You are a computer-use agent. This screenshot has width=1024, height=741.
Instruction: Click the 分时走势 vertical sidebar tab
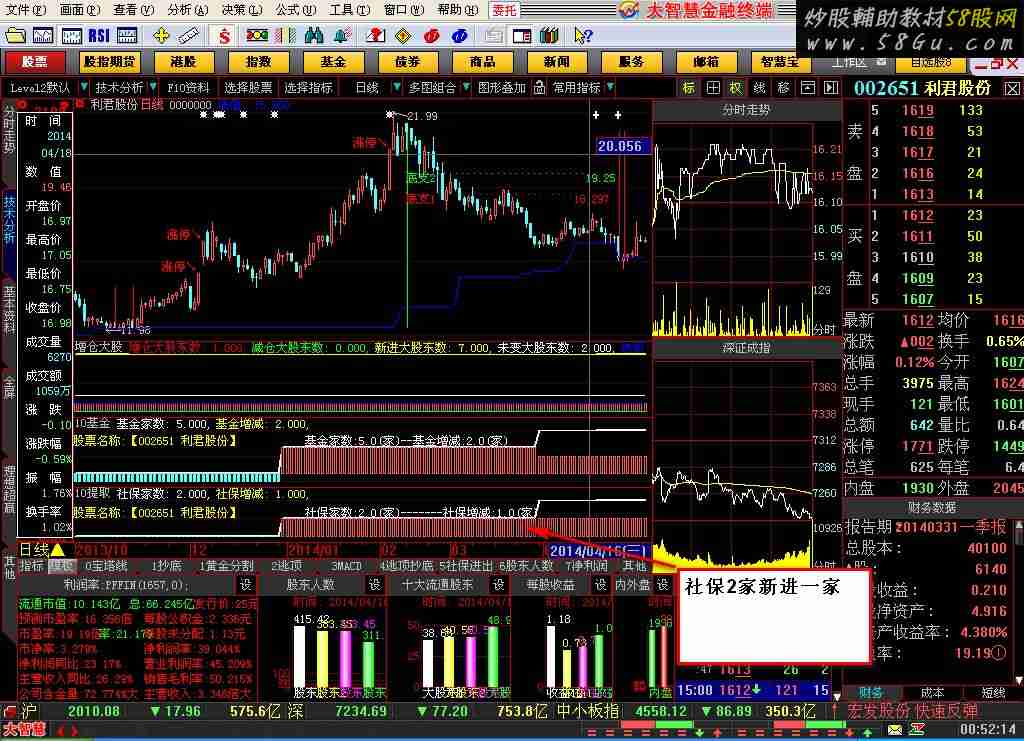[x=8, y=129]
